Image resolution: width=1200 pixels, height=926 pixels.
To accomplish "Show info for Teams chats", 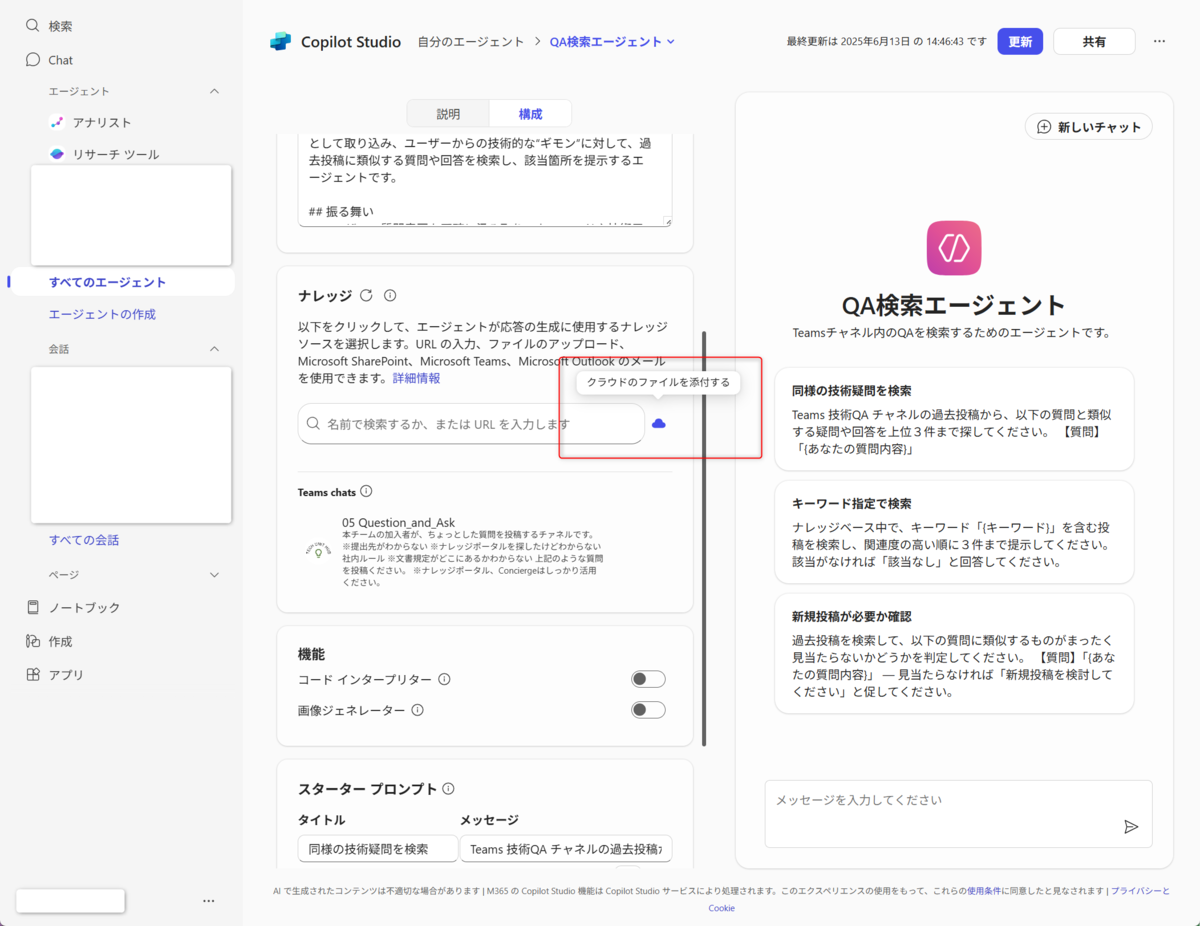I will pyautogui.click(x=366, y=491).
